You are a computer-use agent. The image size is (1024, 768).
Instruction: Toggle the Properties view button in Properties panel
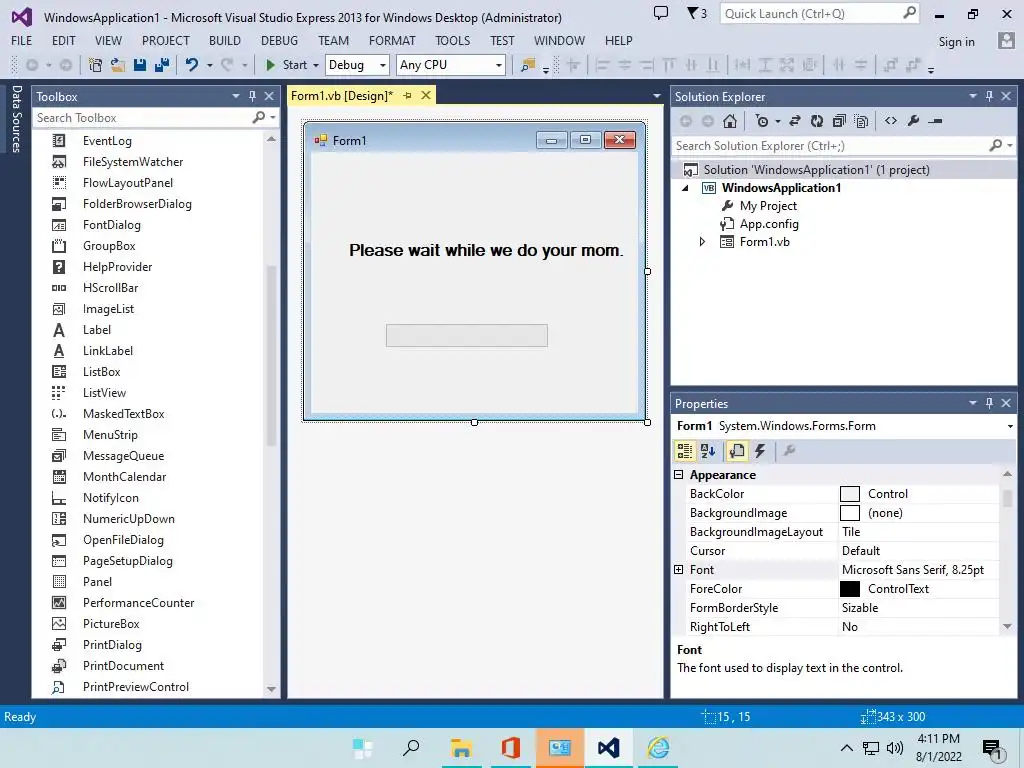pos(737,451)
